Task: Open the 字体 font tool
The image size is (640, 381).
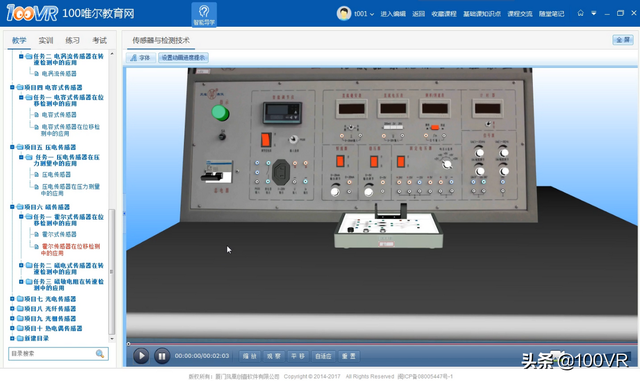Action: coord(140,58)
